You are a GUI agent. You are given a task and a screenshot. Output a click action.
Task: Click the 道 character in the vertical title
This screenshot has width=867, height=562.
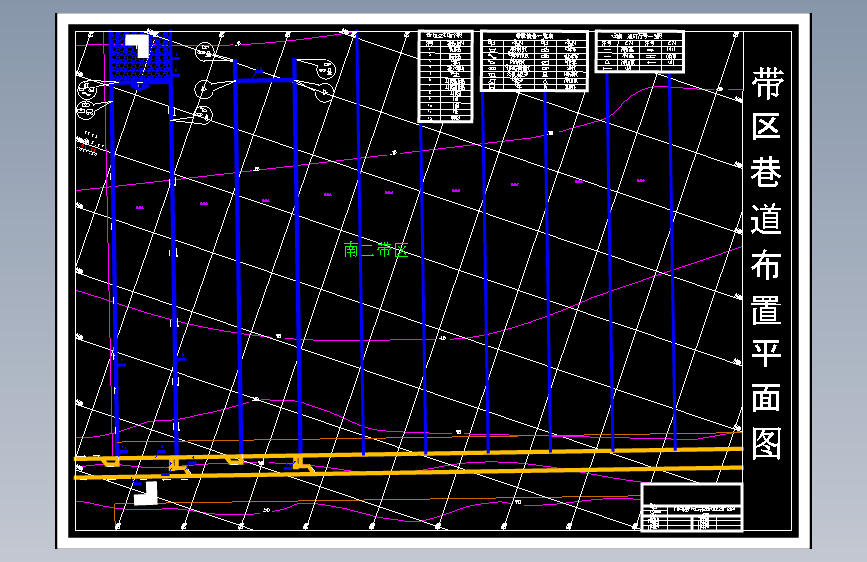point(766,218)
